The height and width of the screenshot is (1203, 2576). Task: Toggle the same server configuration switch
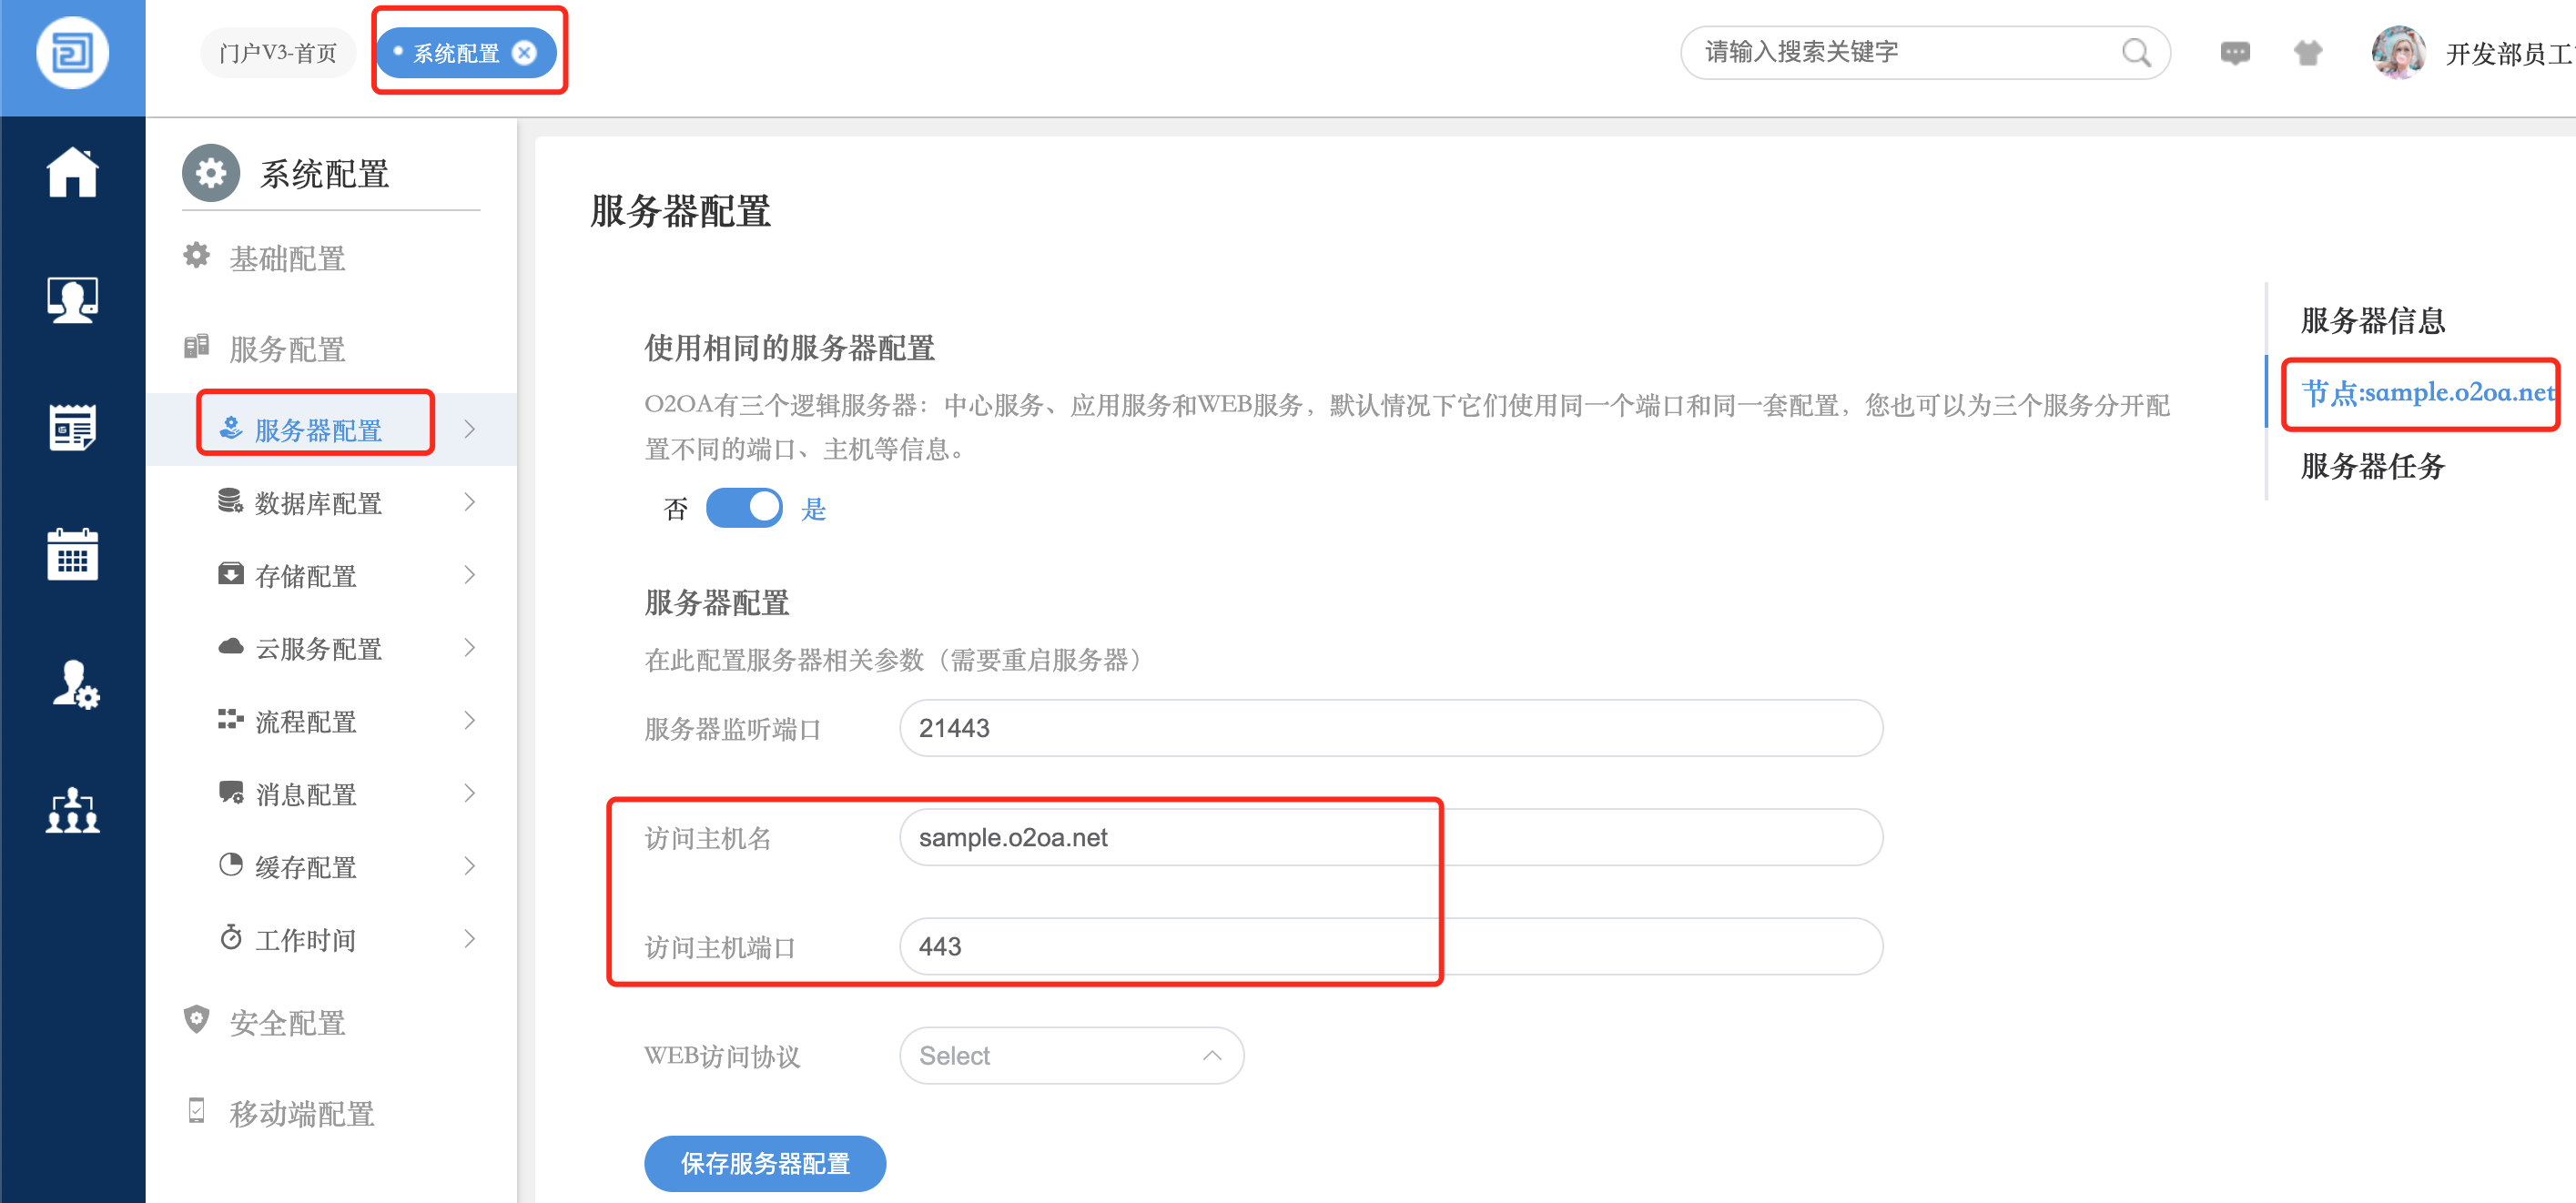(744, 508)
